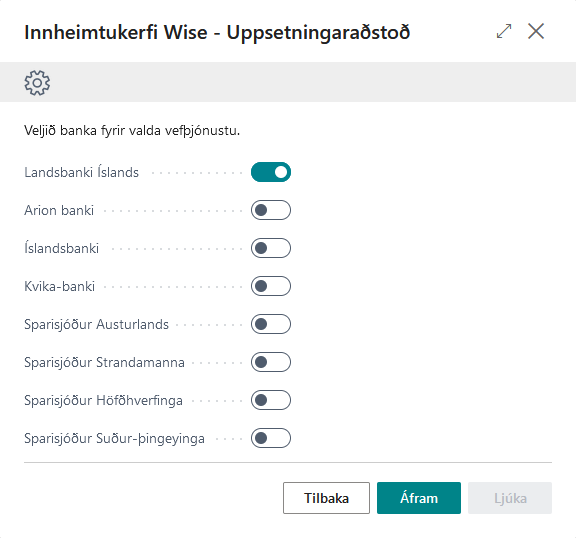The width and height of the screenshot is (576, 538).
Task: Click the dialog title Innheimtukerfi Wise
Action: tap(116, 32)
